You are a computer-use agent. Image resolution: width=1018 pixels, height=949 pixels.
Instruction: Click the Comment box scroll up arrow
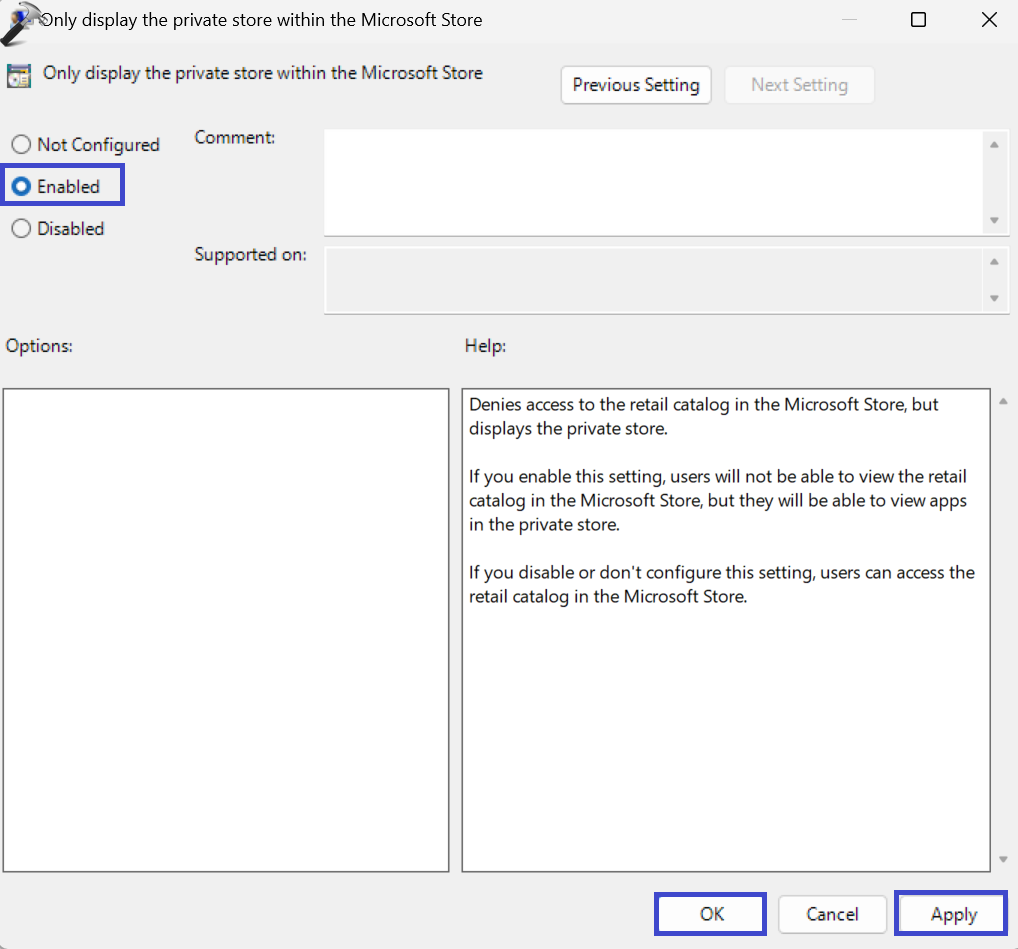coord(993,145)
